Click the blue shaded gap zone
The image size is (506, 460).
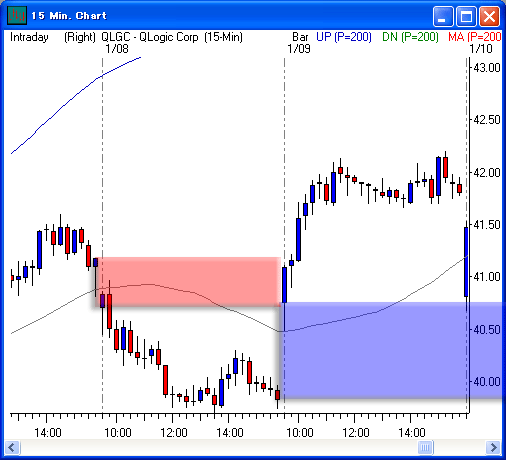coord(392,350)
